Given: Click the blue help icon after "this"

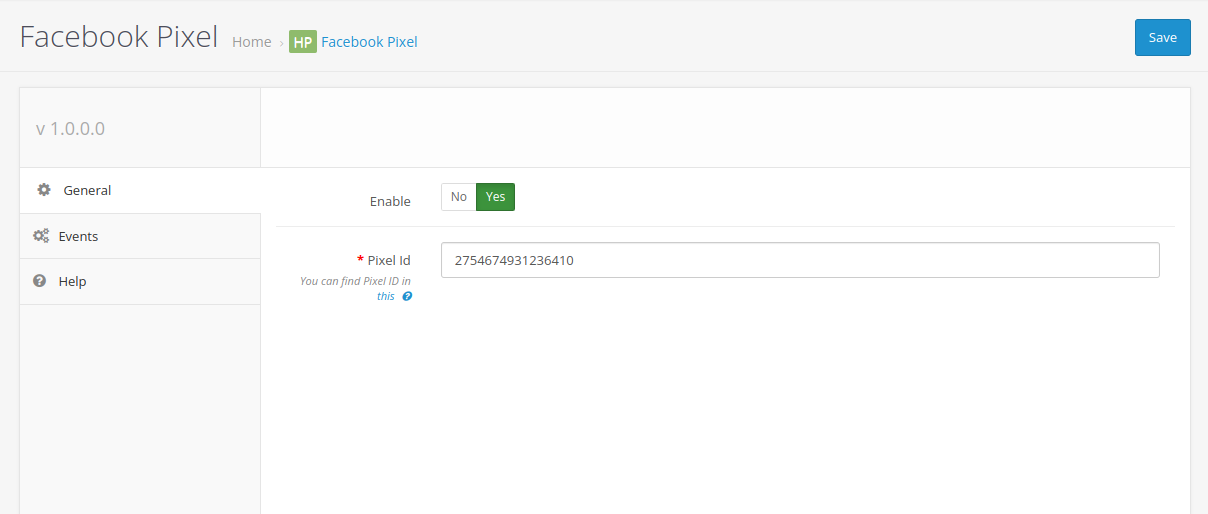Looking at the screenshot, I should point(407,296).
